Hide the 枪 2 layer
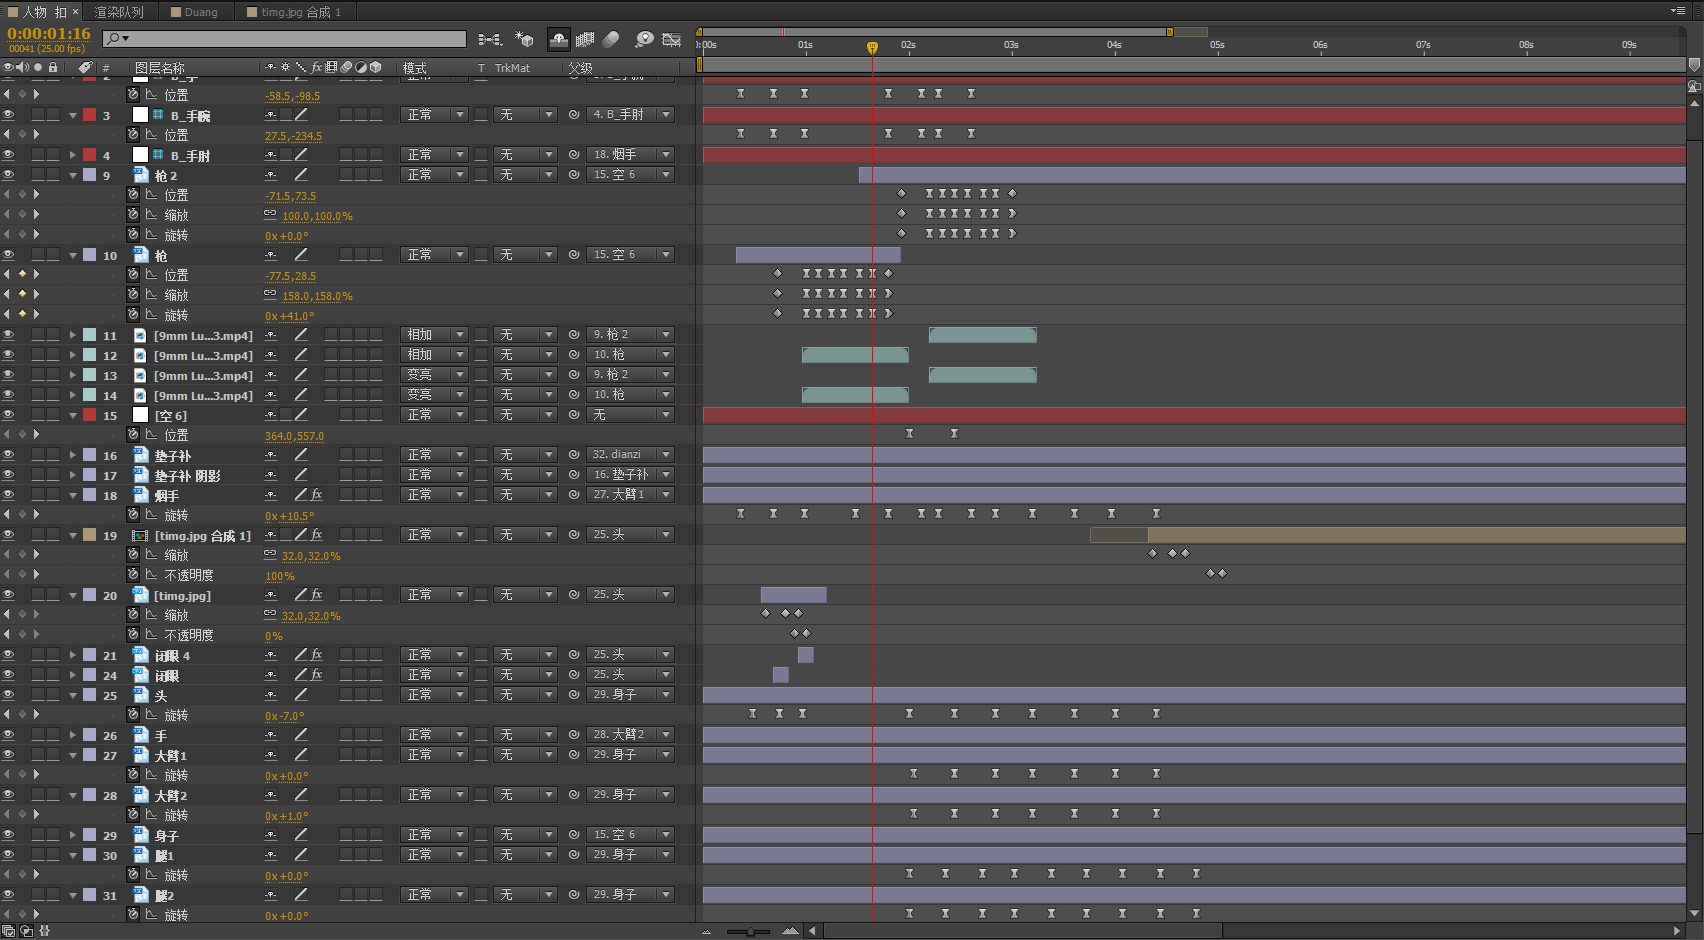The image size is (1704, 940). click(8, 175)
